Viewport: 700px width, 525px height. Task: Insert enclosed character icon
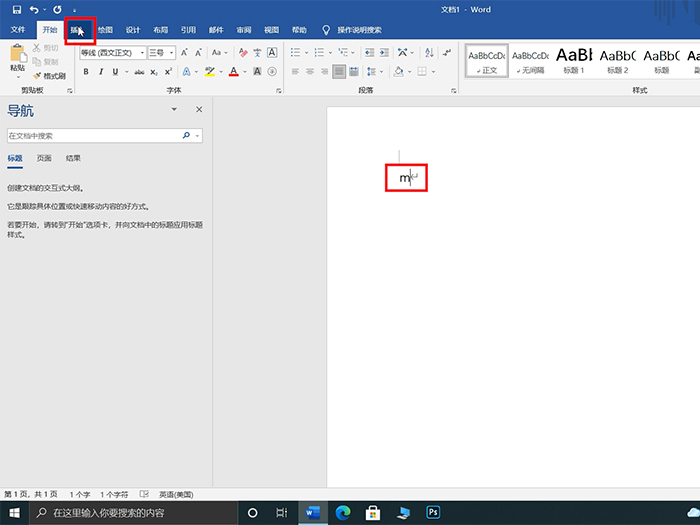click(272, 71)
